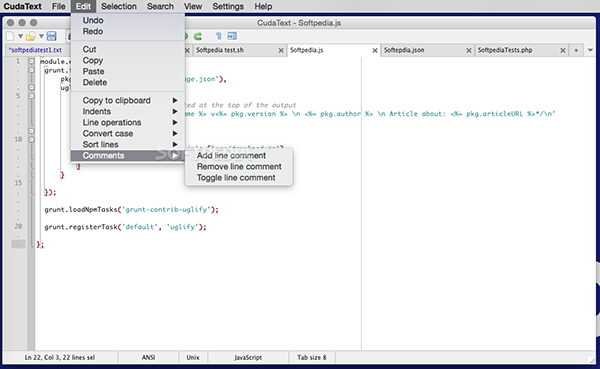Click the green redo arrow icon

[197, 36]
